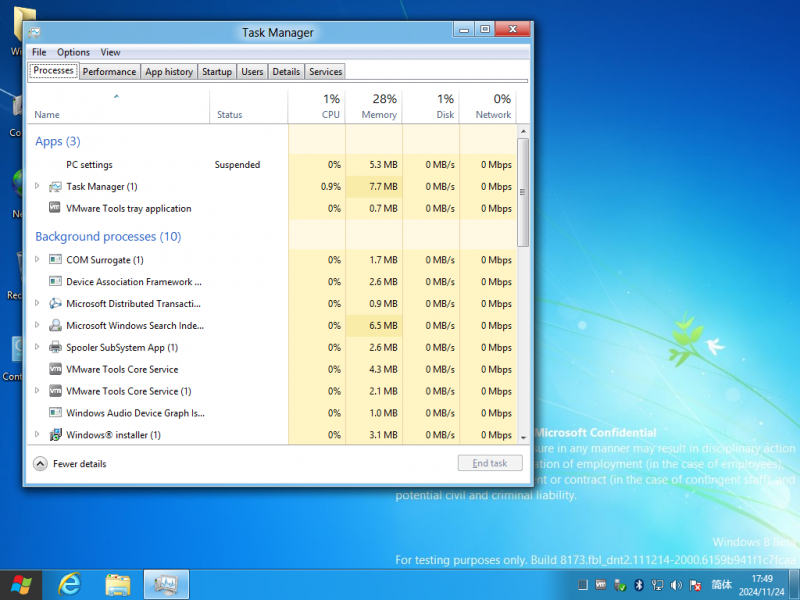The image size is (800, 600).
Task: Select the Device Association Framework row name
Action: pyautogui.click(x=134, y=282)
